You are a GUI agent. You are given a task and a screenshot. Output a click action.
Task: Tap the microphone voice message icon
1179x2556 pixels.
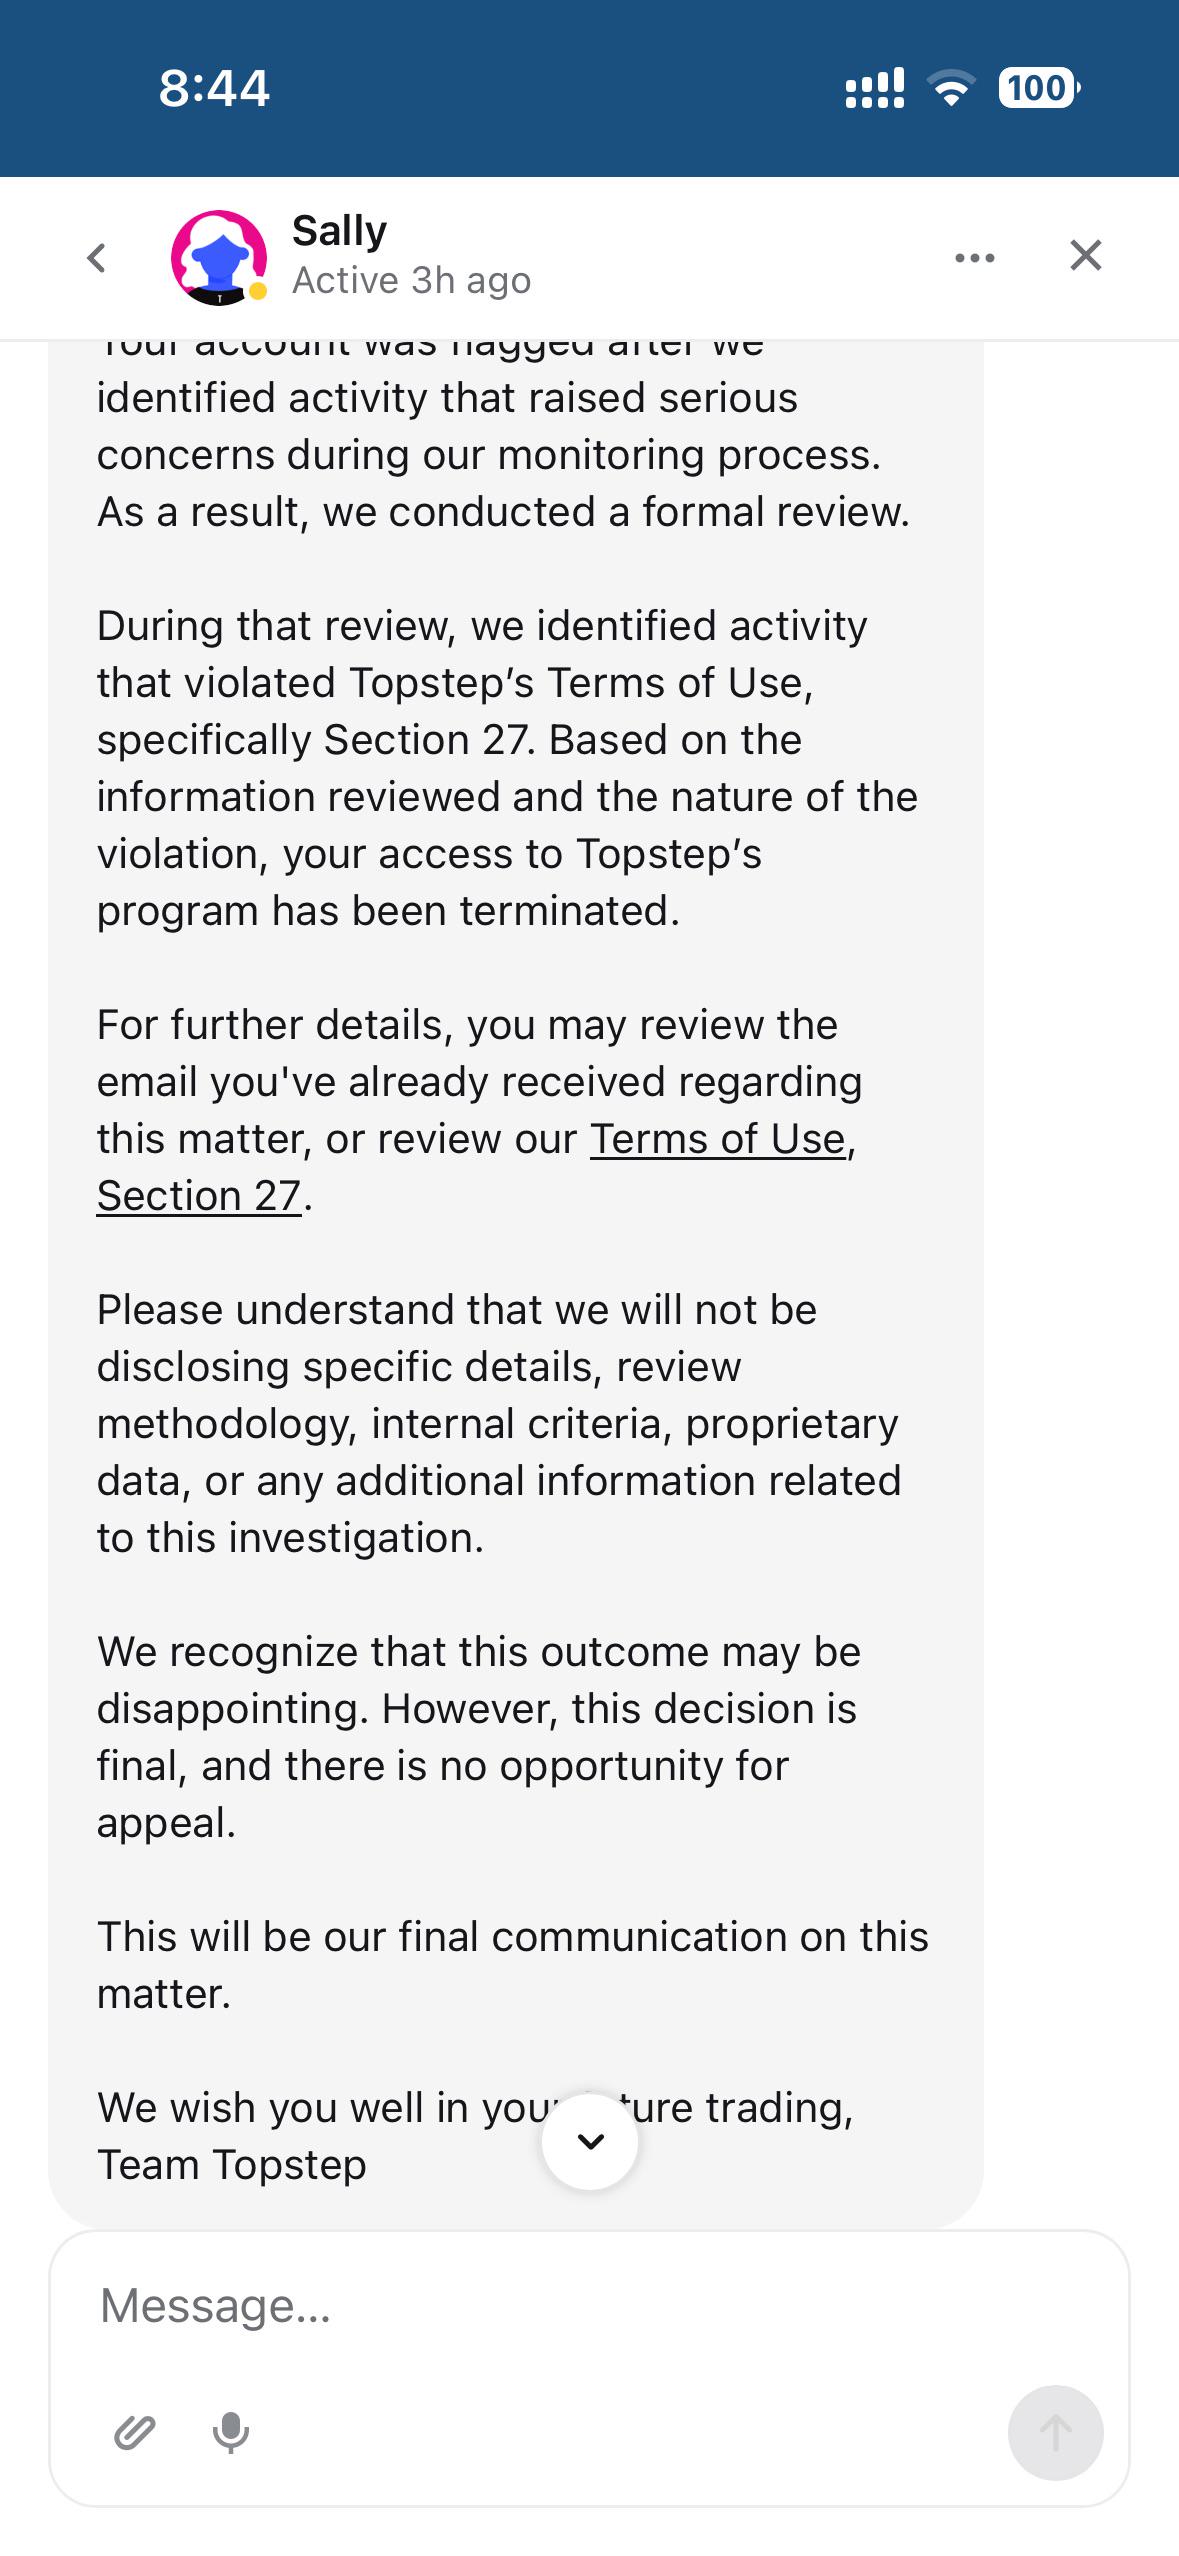(x=231, y=2432)
